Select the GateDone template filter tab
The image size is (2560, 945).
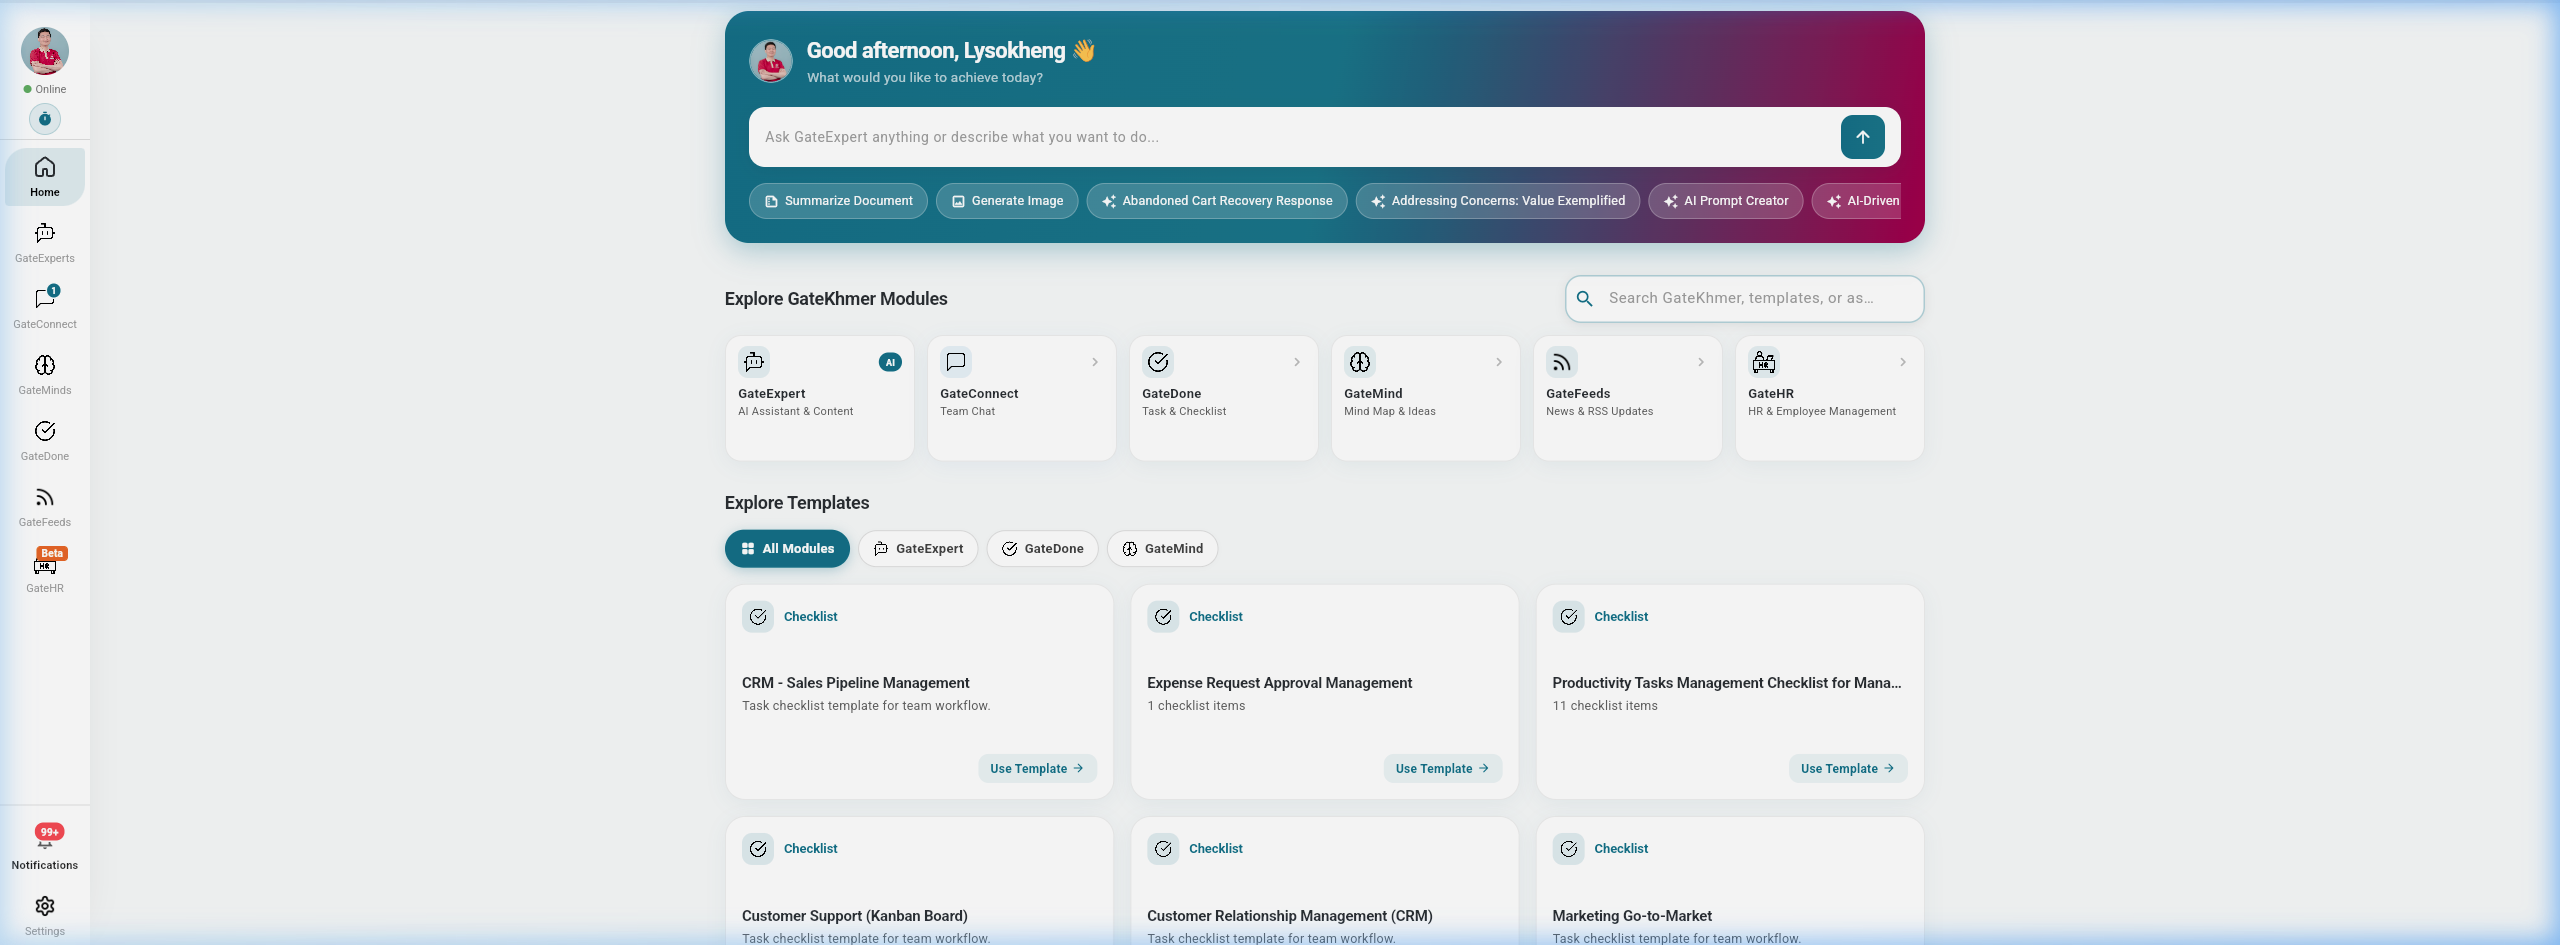[1042, 549]
